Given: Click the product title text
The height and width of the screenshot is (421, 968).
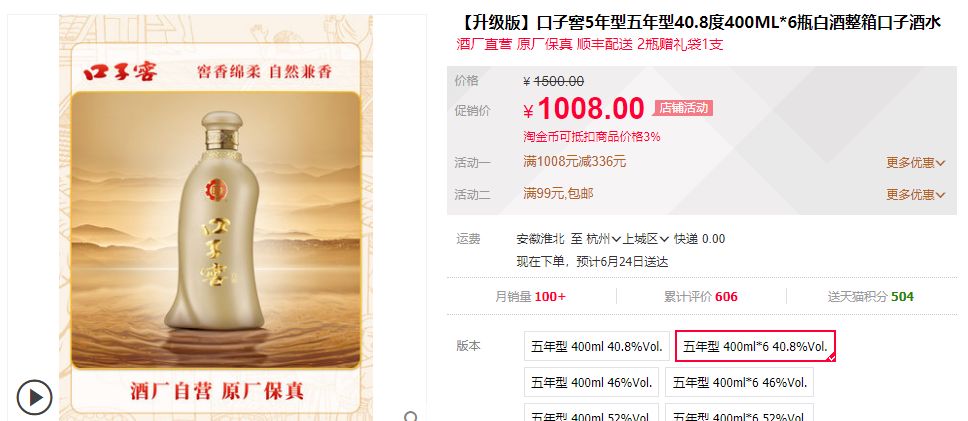Looking at the screenshot, I should 699,23.
